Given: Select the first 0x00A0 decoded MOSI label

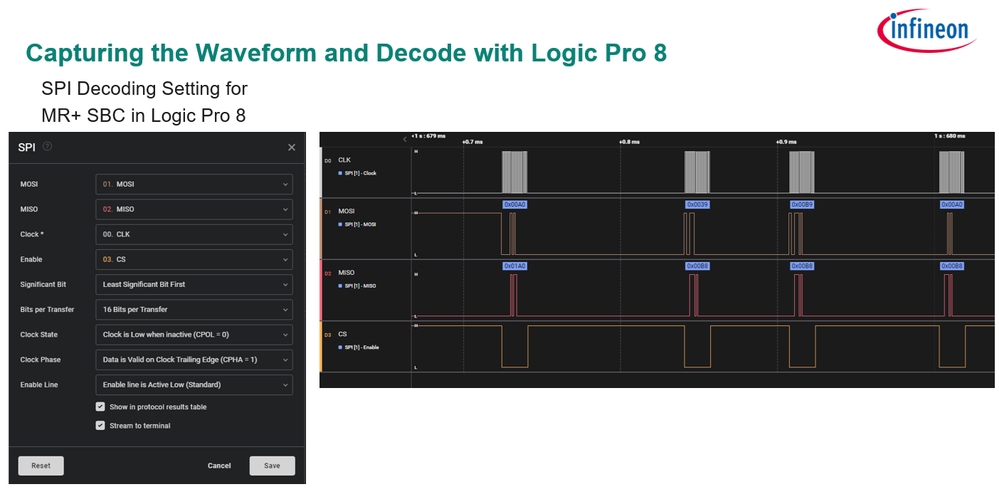Looking at the screenshot, I should pos(515,204).
